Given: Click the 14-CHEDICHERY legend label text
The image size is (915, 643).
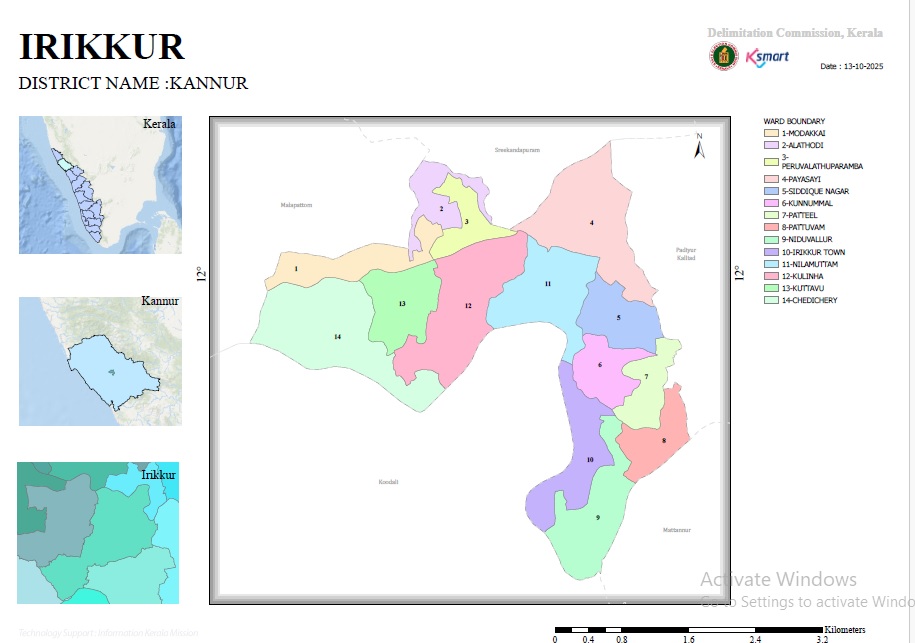Looking at the screenshot, I should point(809,300).
